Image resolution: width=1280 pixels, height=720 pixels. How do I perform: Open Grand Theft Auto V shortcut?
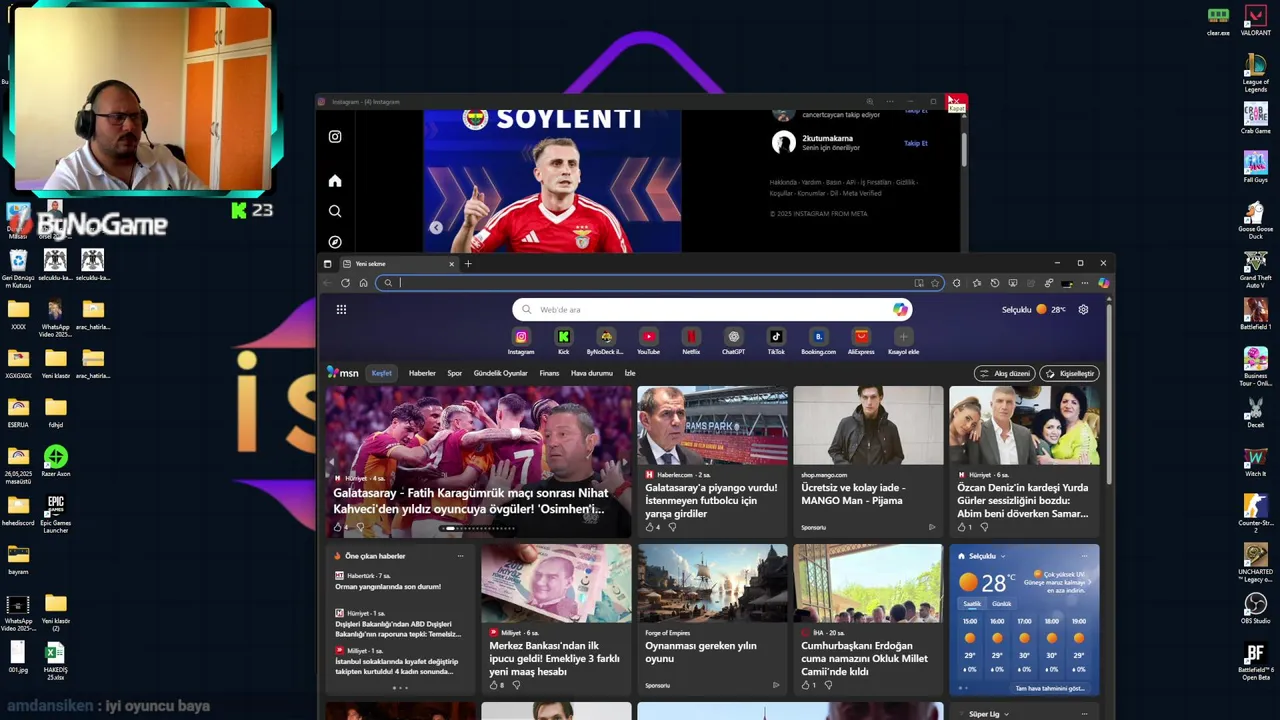[1255, 269]
